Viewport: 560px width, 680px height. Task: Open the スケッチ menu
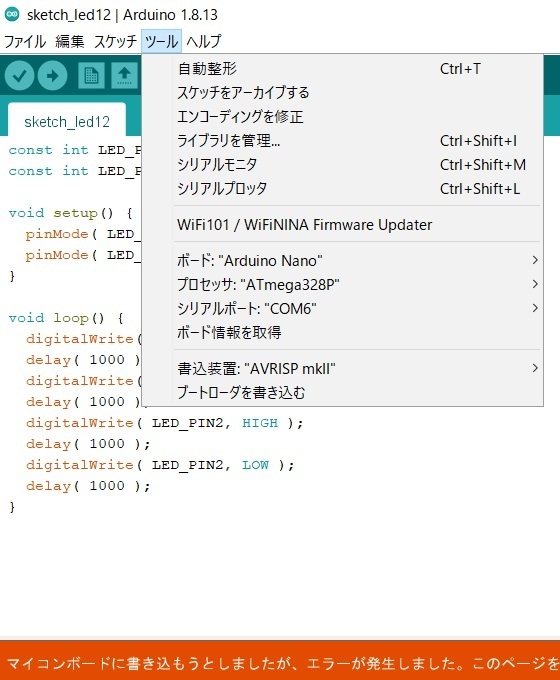115,42
